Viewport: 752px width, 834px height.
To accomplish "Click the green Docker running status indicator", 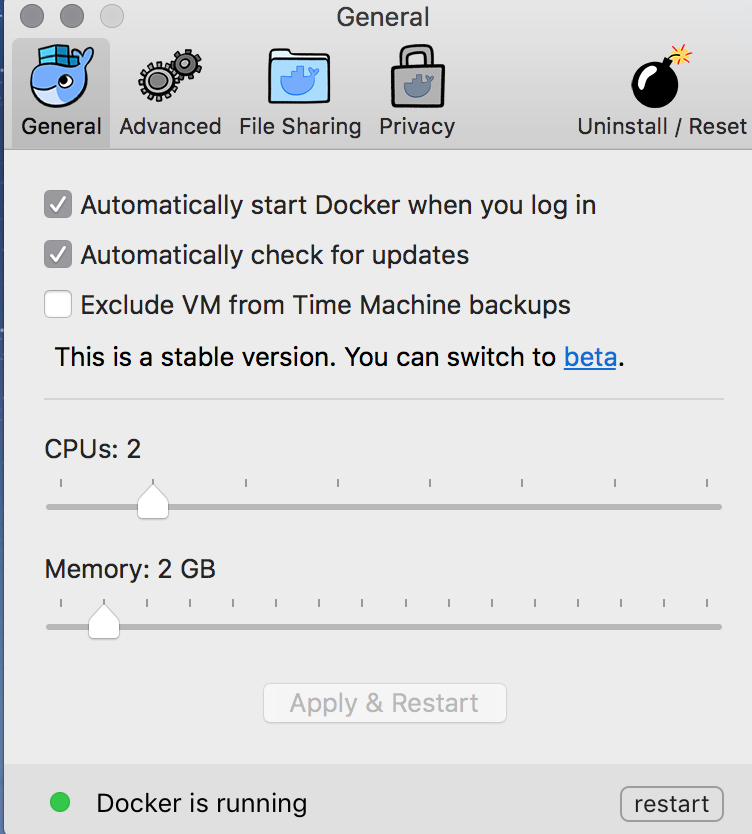I will [x=60, y=802].
